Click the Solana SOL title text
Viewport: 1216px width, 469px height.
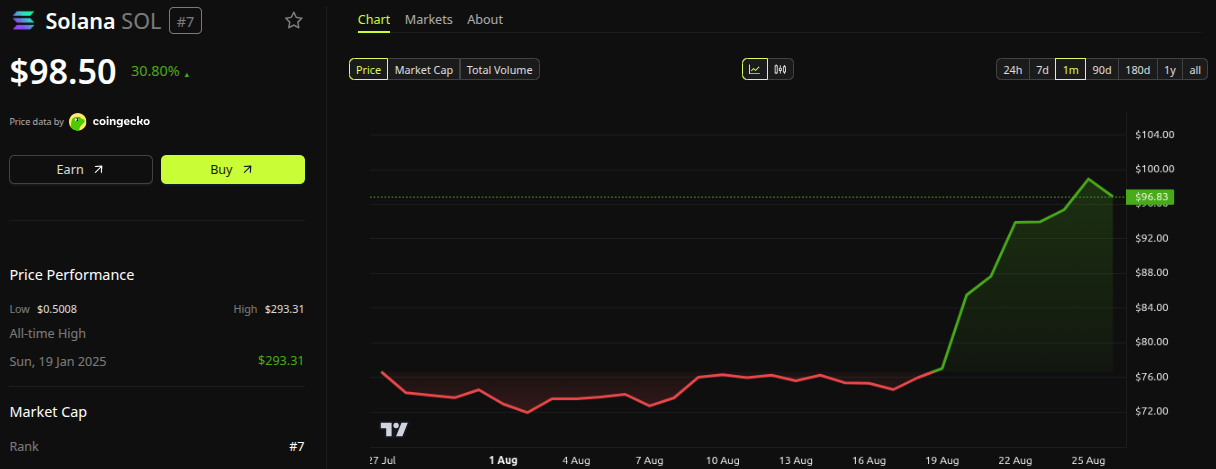(x=101, y=20)
